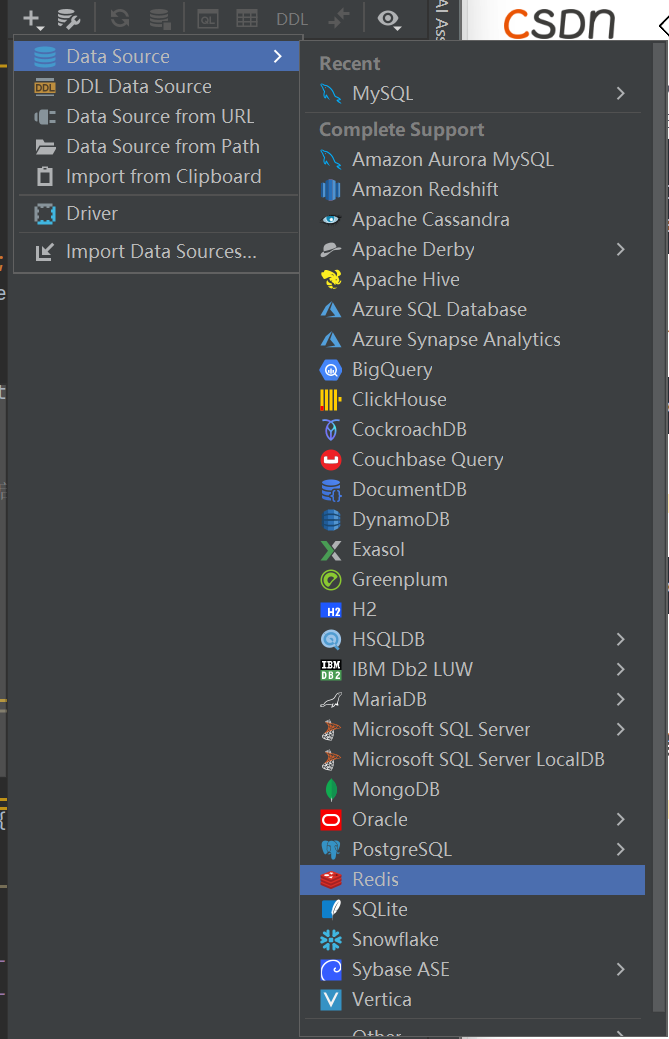Open the eye view options dropdown
Screen dimensions: 669x1039
(389, 20)
